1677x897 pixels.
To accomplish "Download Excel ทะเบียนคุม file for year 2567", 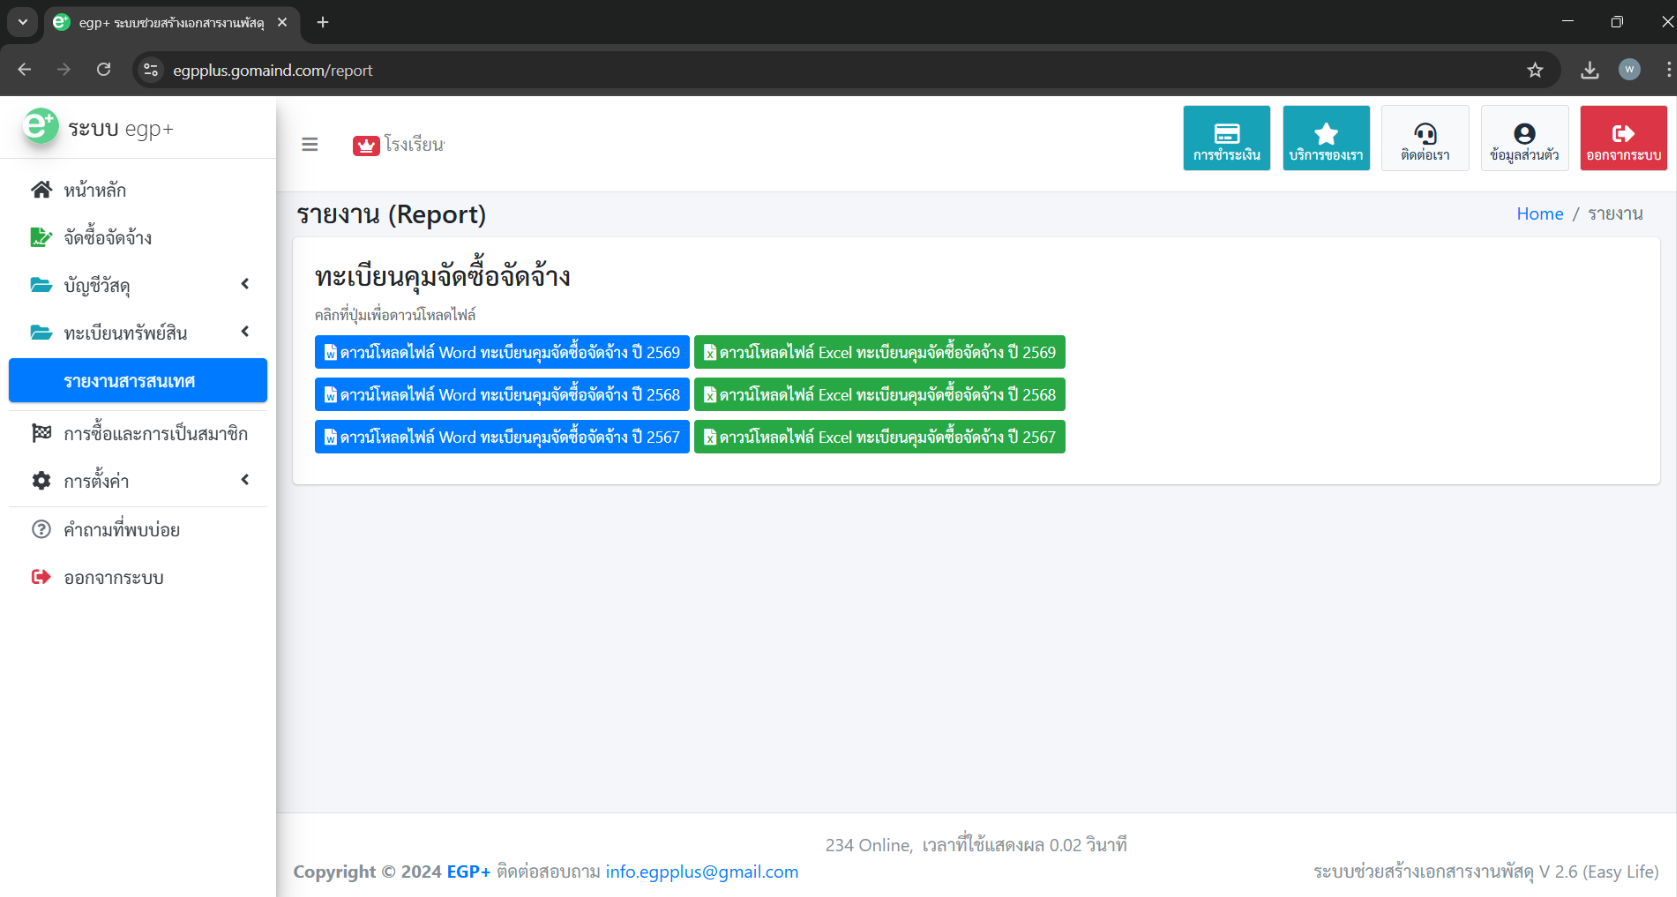I will pos(880,436).
